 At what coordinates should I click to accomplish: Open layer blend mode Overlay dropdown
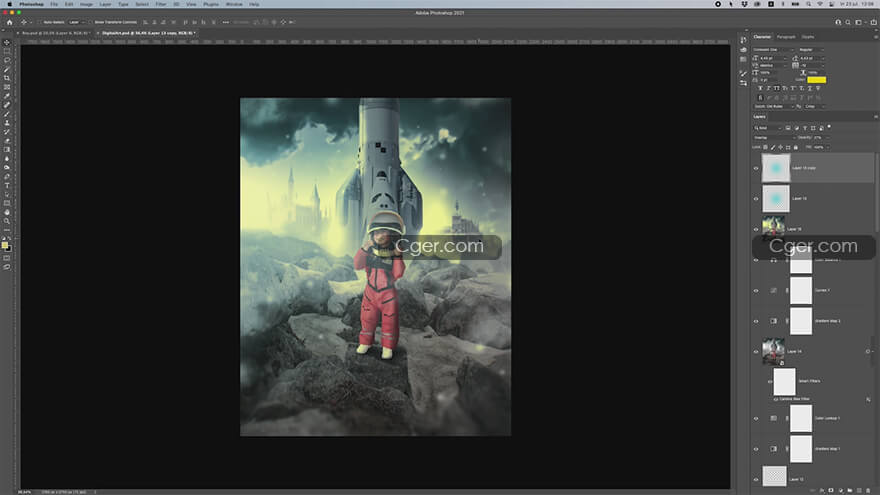click(773, 138)
